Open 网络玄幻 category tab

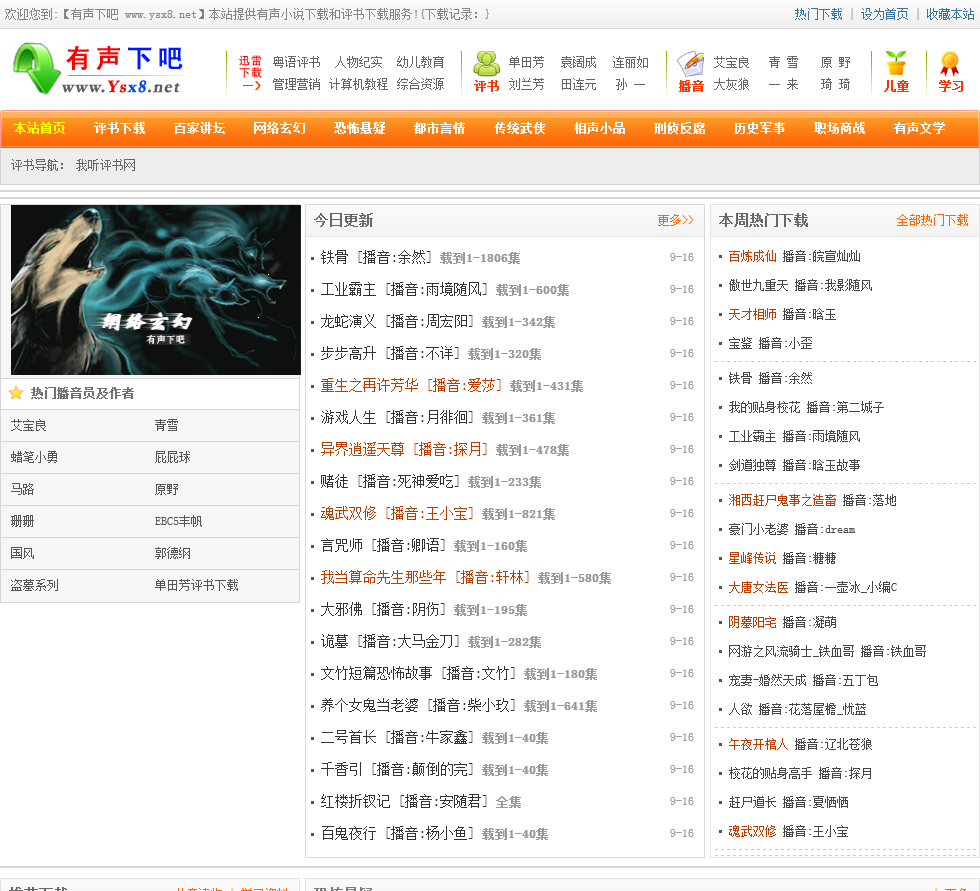pos(279,128)
